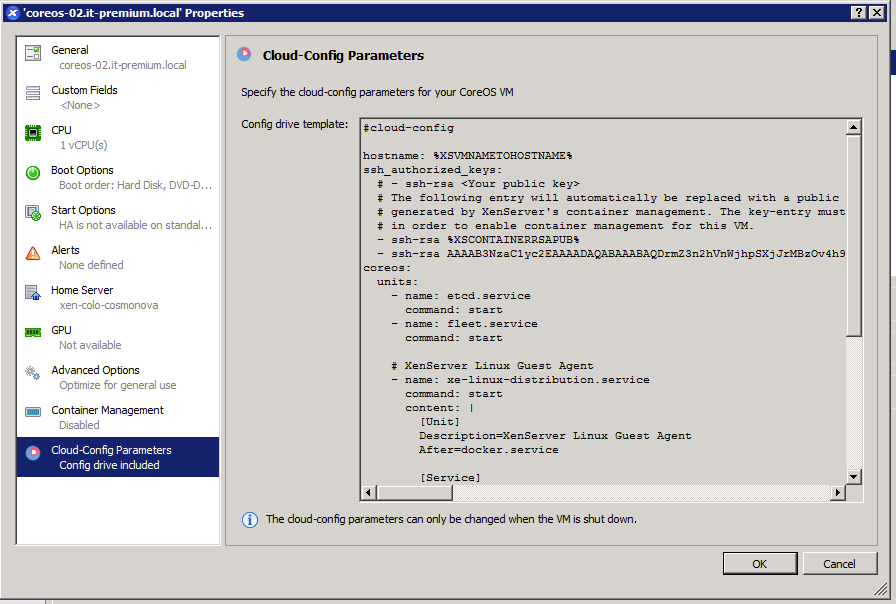Viewport: 896px width, 604px height.
Task: Open the General tab
Action: tap(118, 57)
